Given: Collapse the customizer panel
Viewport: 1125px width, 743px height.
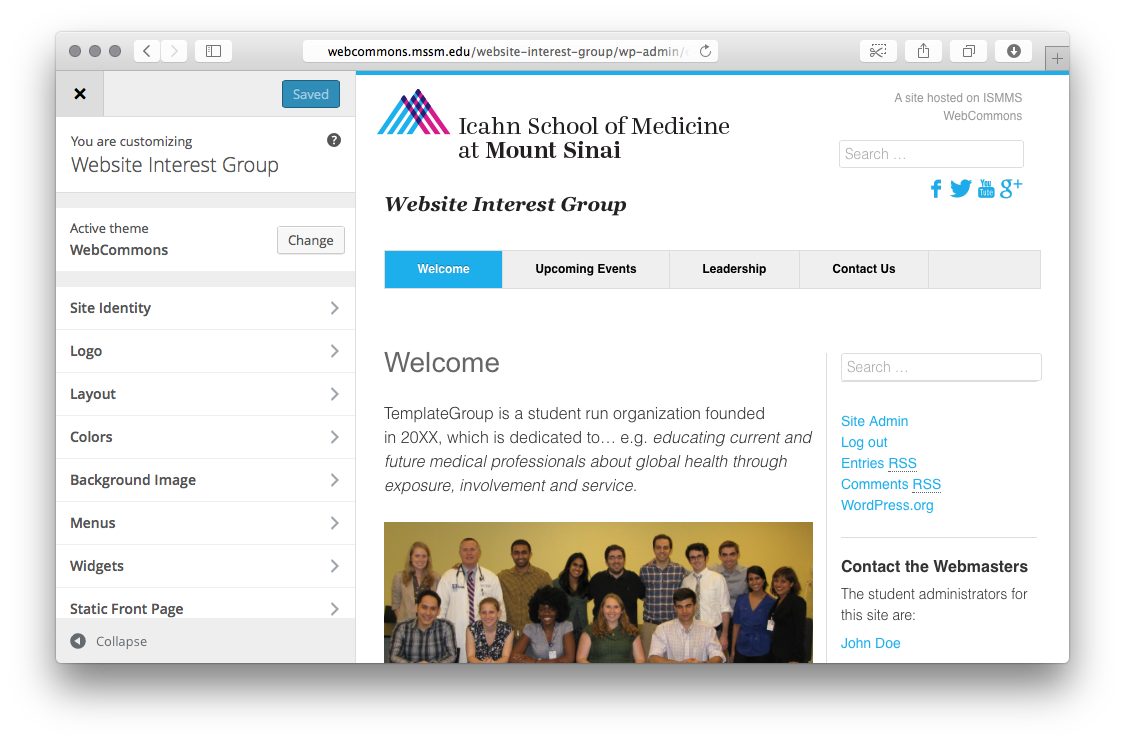Looking at the screenshot, I should point(109,641).
